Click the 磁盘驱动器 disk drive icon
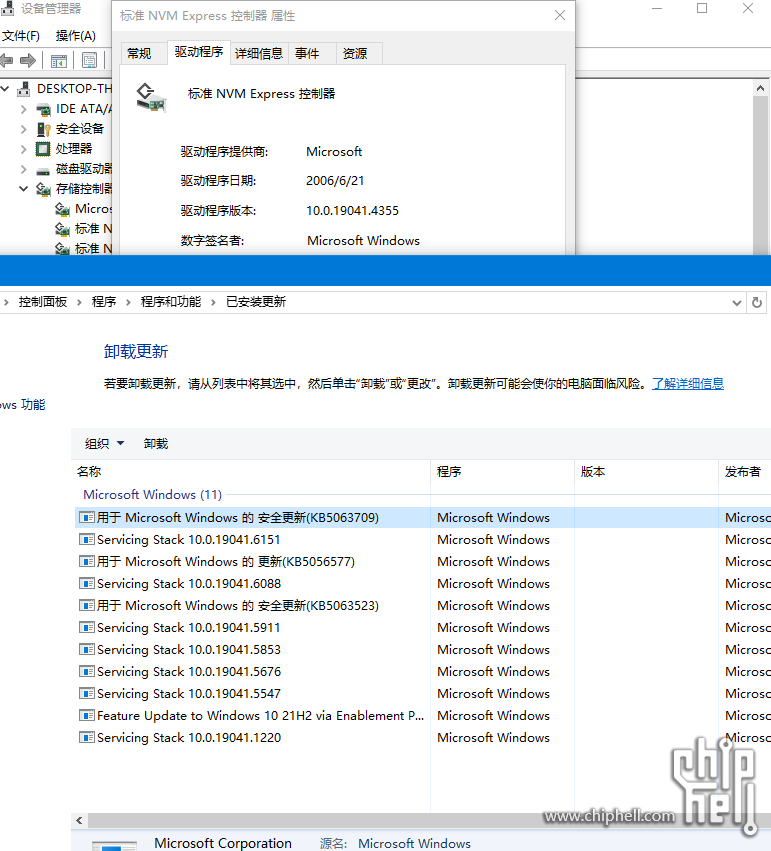771x851 pixels. pyautogui.click(x=43, y=170)
